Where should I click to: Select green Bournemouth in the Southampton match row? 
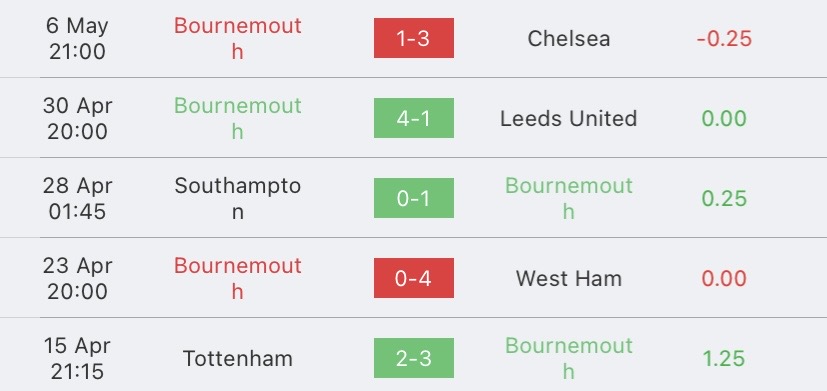coord(569,198)
